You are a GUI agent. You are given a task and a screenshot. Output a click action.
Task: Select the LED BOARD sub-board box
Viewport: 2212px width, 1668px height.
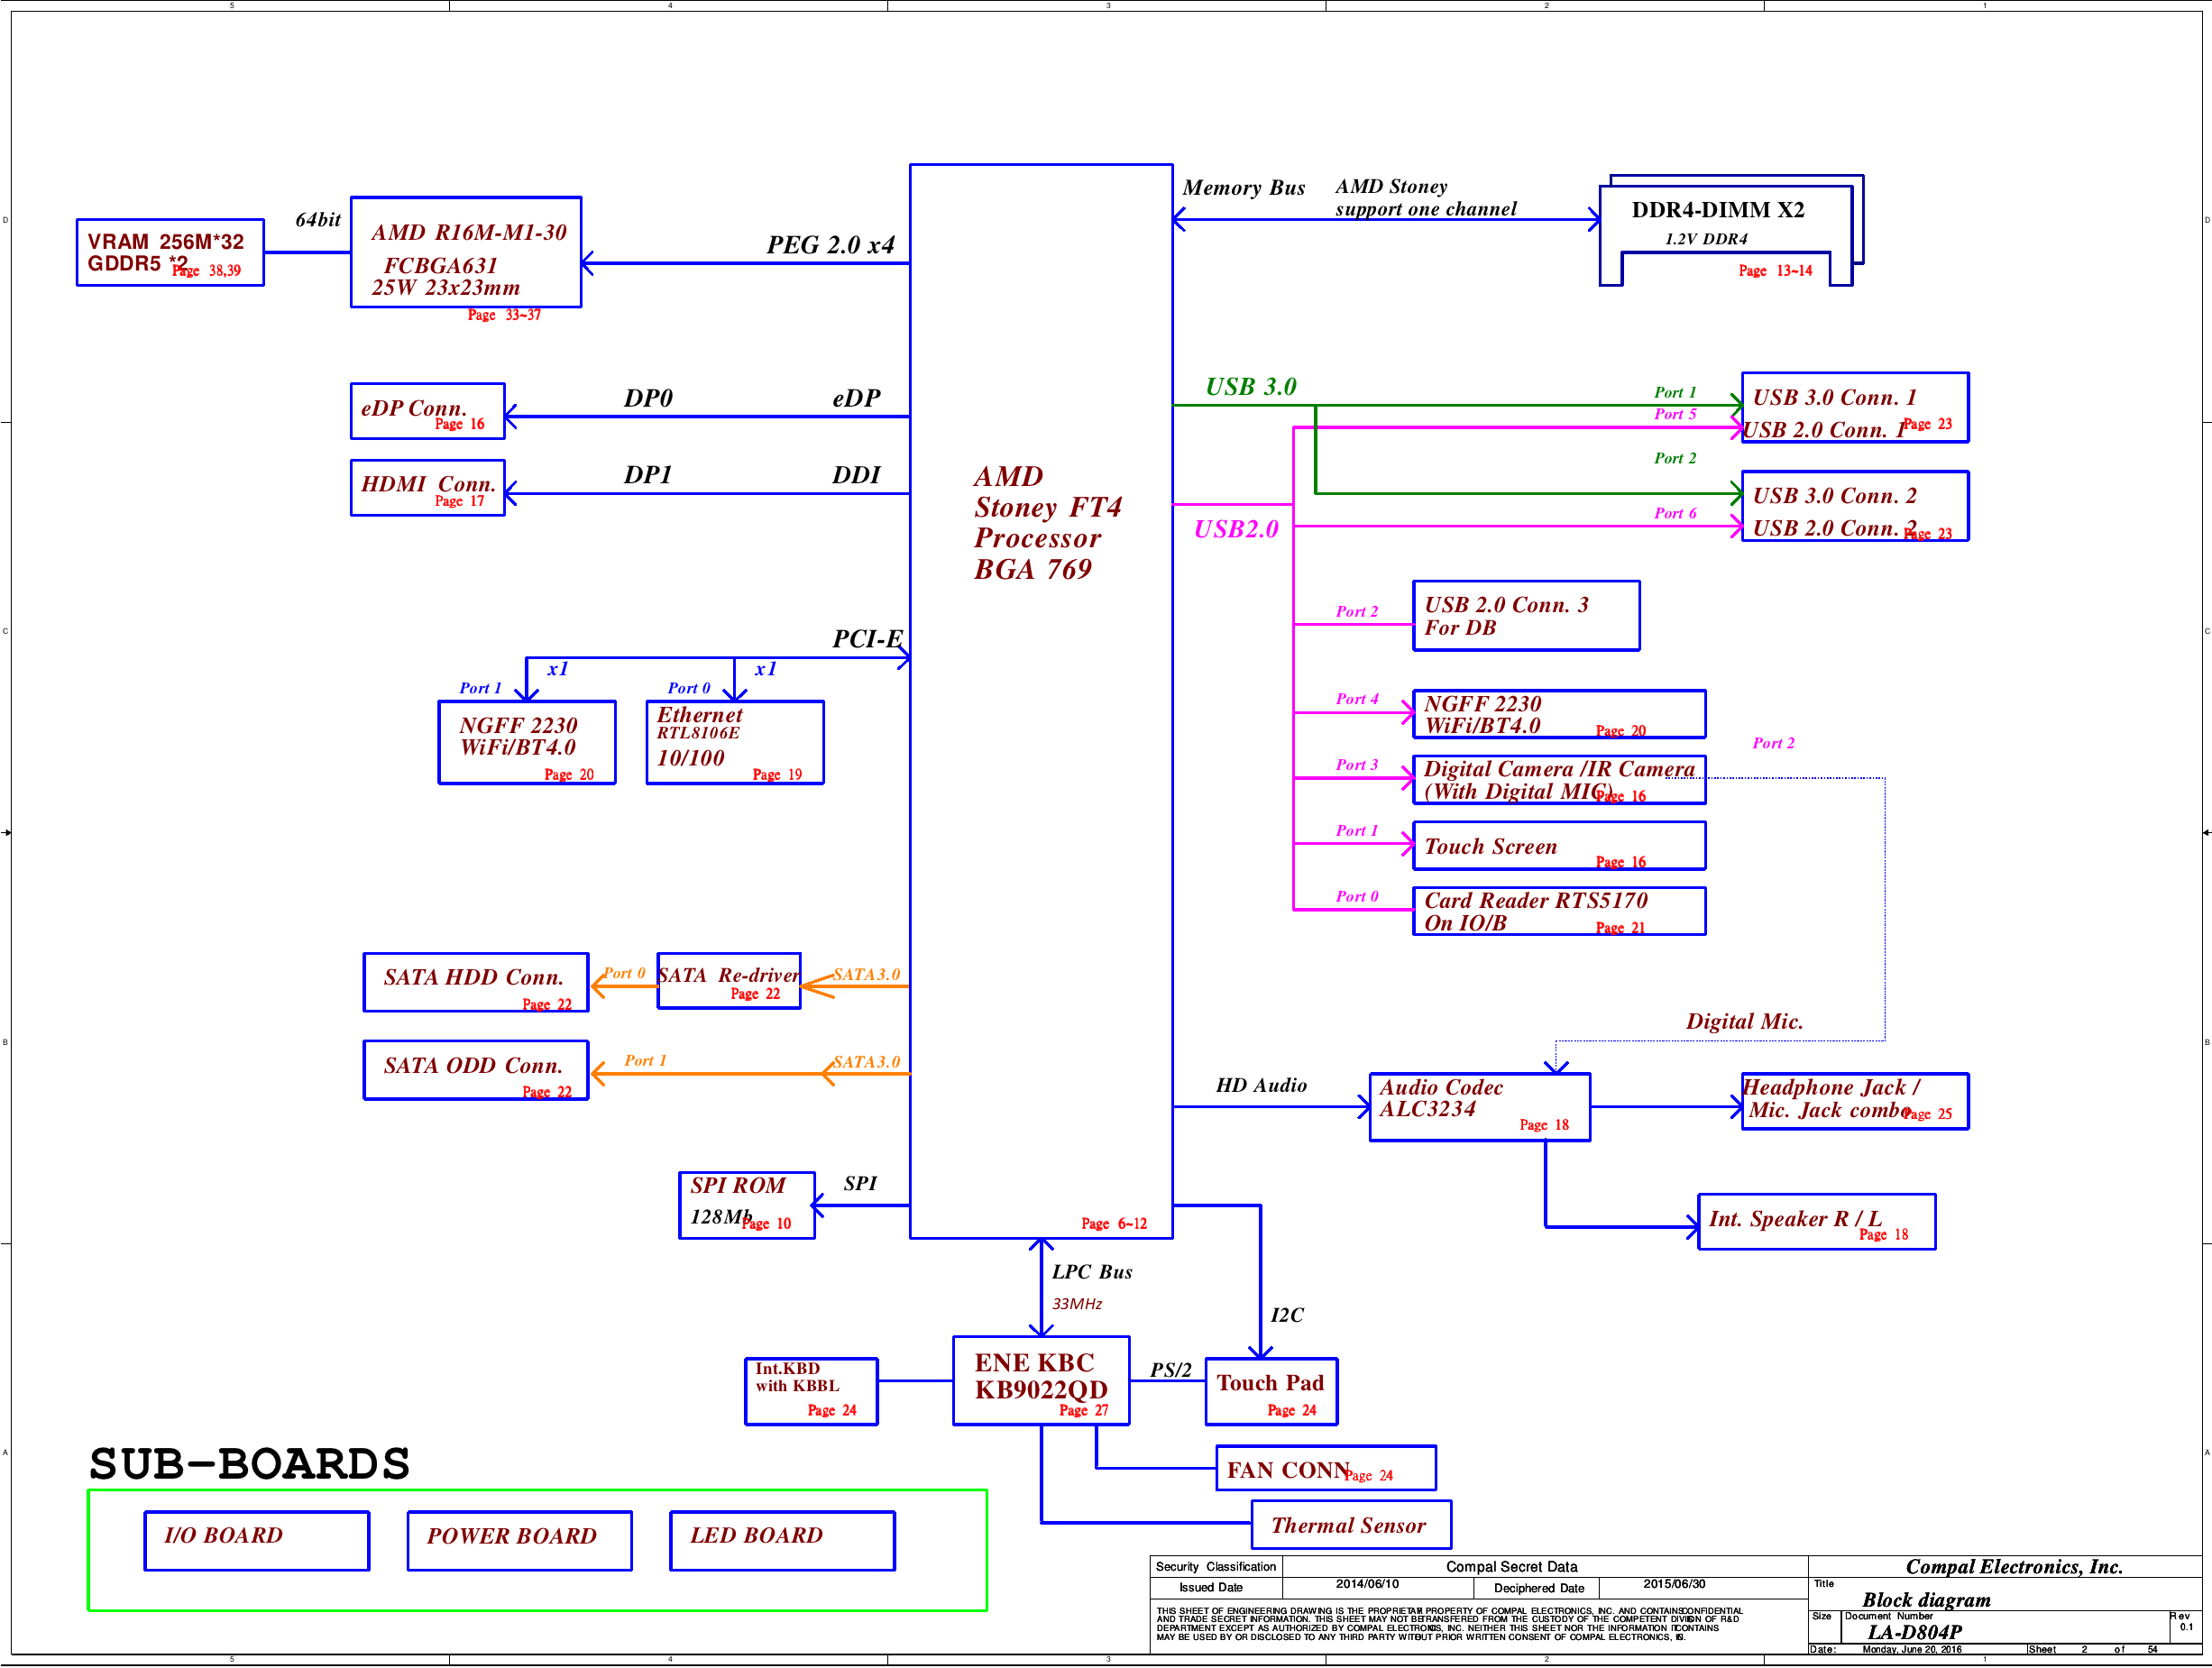click(x=782, y=1541)
